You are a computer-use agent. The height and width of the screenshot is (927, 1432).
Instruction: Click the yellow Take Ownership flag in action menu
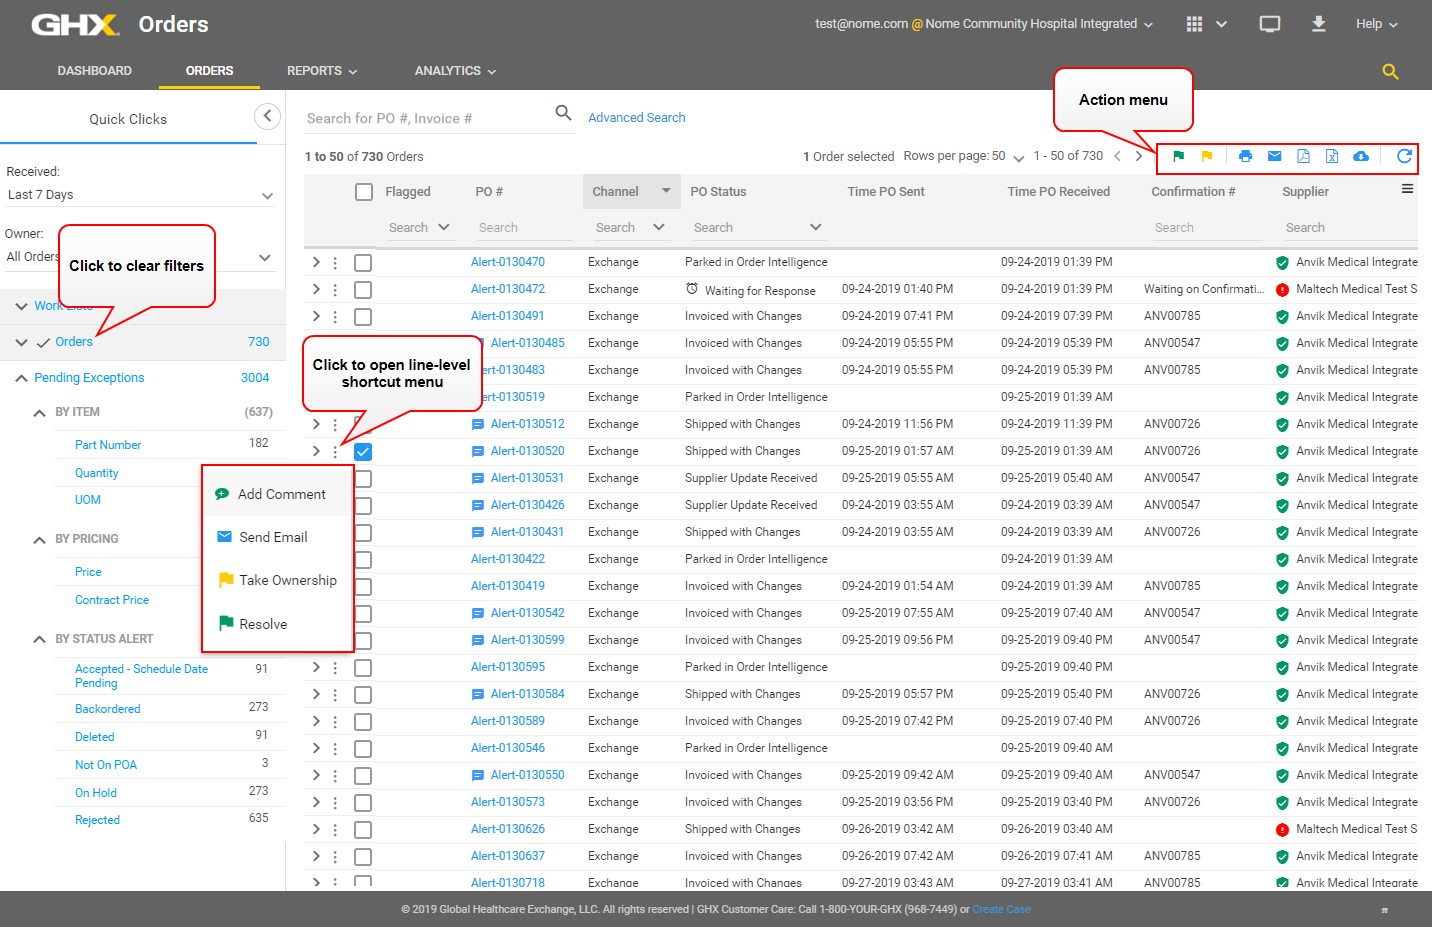1207,156
